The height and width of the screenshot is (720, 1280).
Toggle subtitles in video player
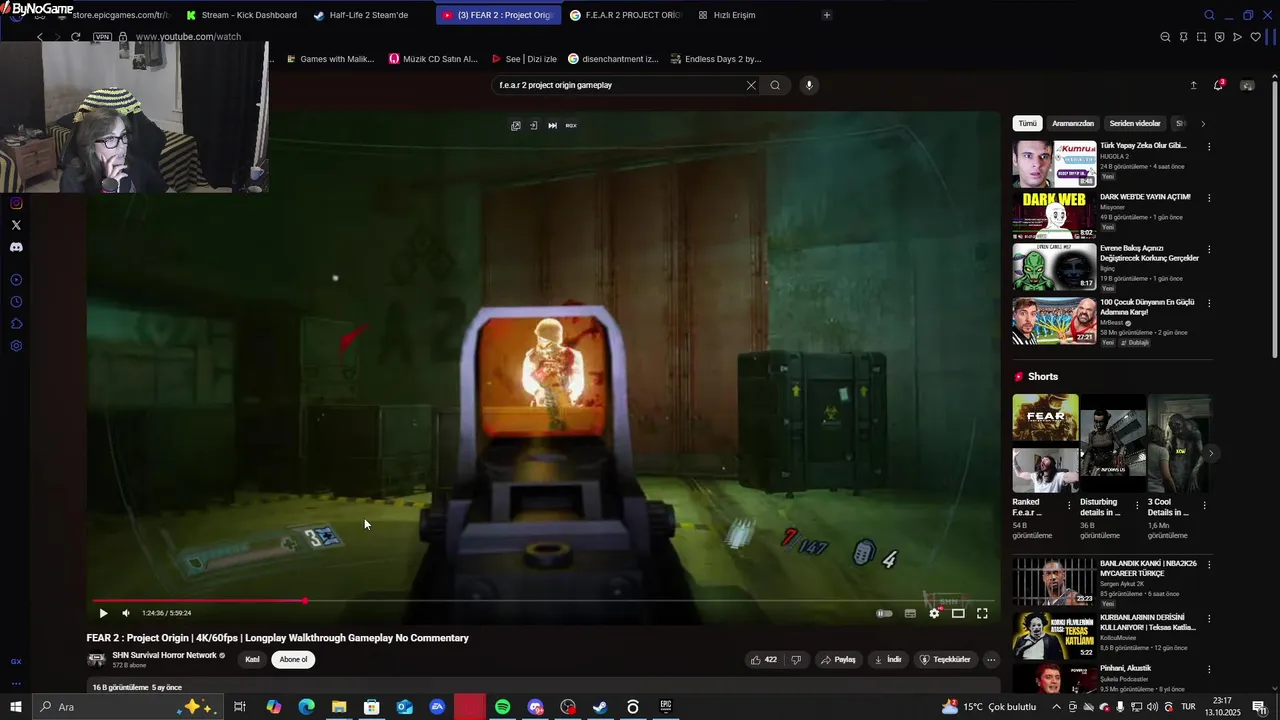[x=910, y=613]
